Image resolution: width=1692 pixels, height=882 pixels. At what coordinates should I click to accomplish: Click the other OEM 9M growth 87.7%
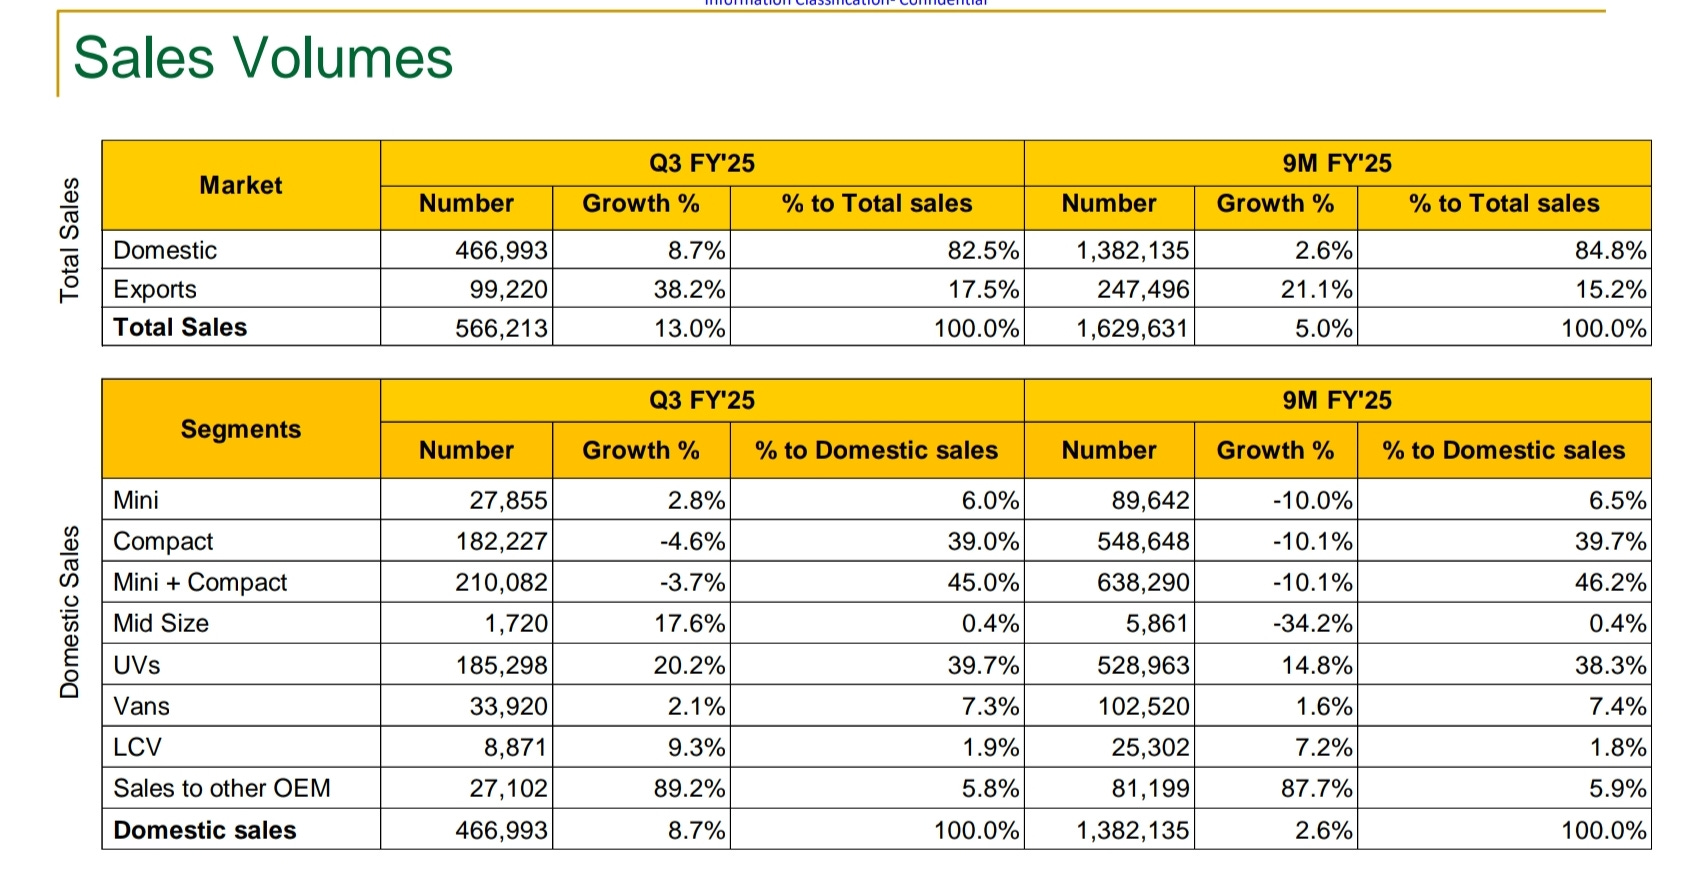1317,788
